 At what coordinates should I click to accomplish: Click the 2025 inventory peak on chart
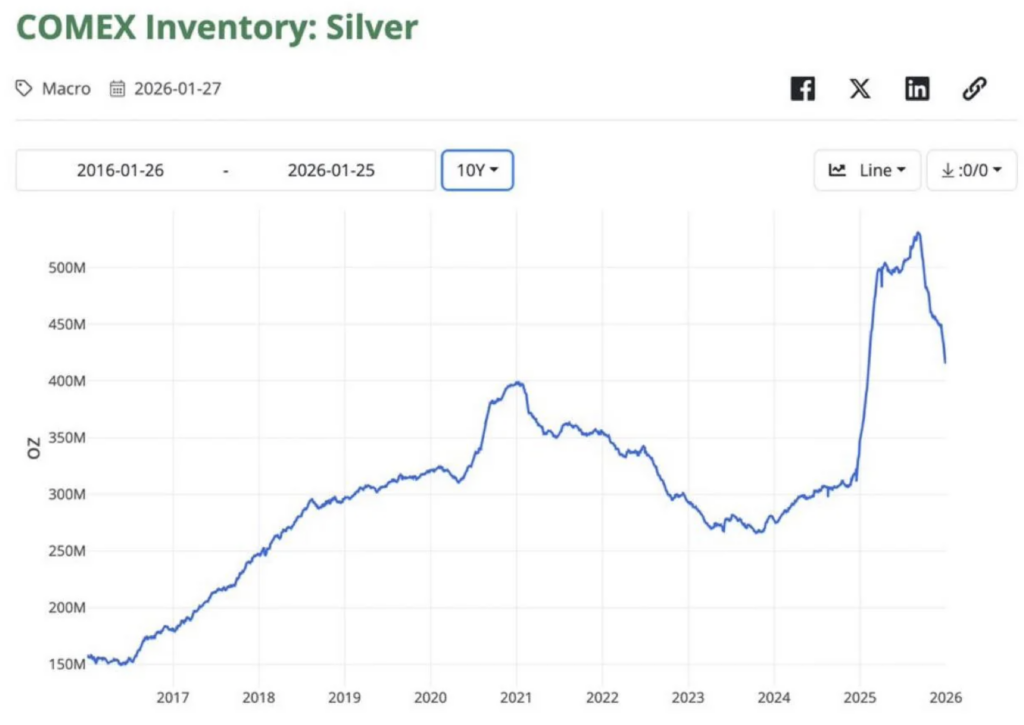click(x=917, y=233)
